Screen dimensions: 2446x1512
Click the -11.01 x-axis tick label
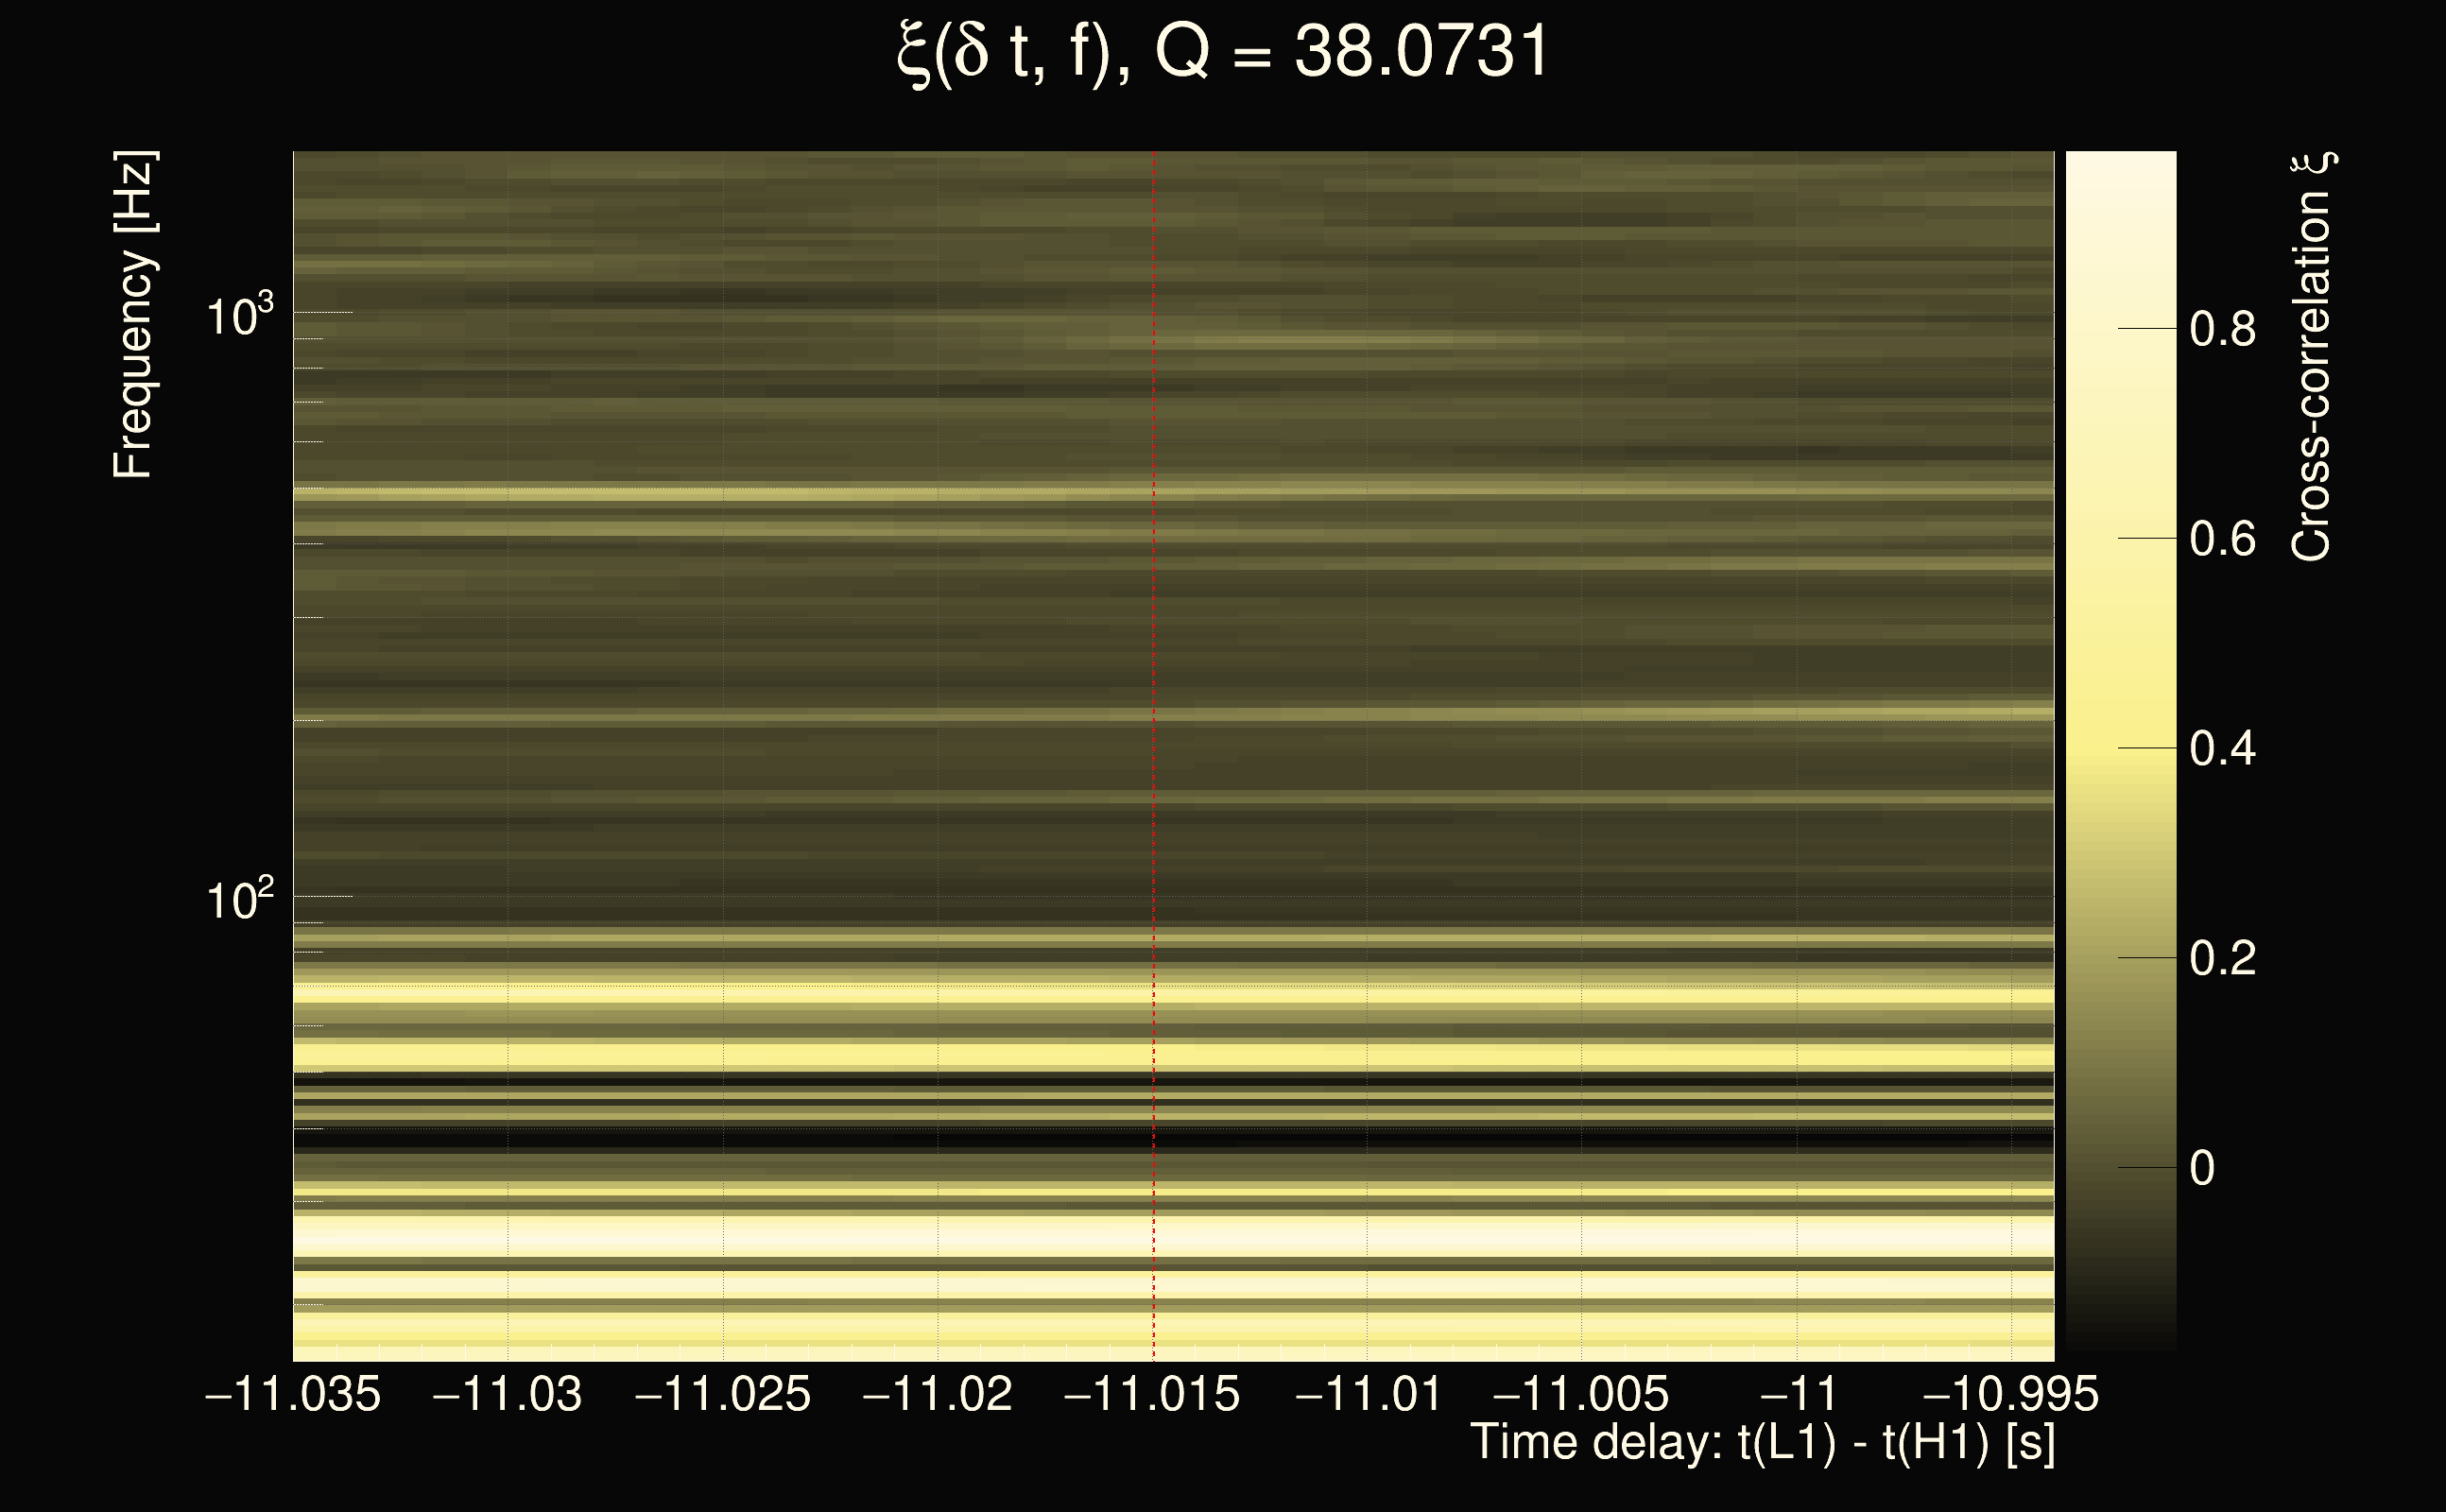1368,1394
